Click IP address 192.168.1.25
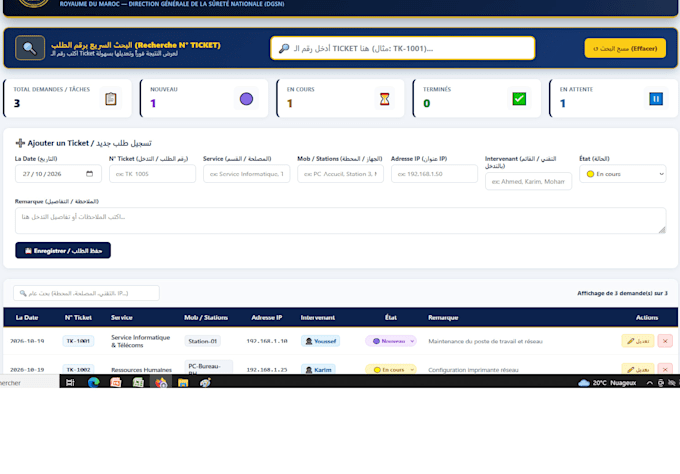The height and width of the screenshot is (474, 680). point(267,370)
